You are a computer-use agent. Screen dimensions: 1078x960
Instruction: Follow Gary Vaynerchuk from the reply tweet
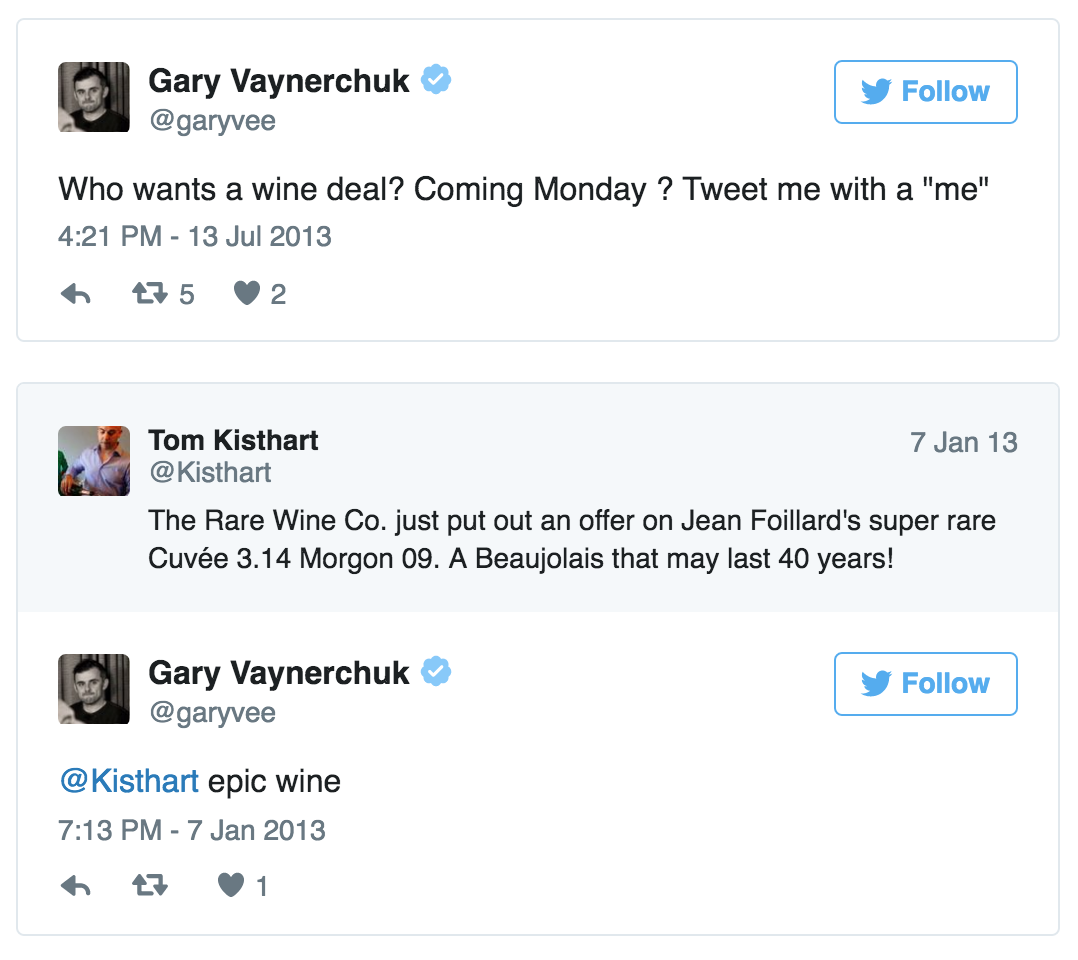(925, 684)
